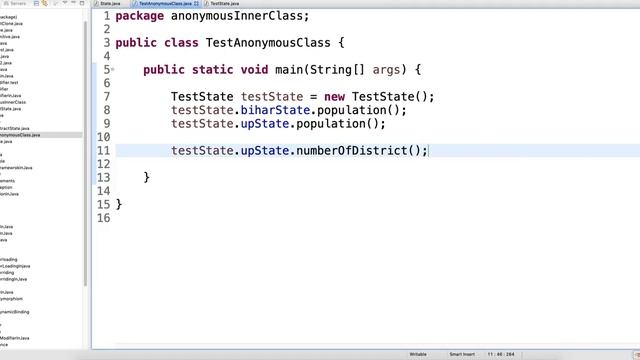Select the ...rridingInJava item in explorer
The image size is (640, 360).
click(x=13, y=279)
